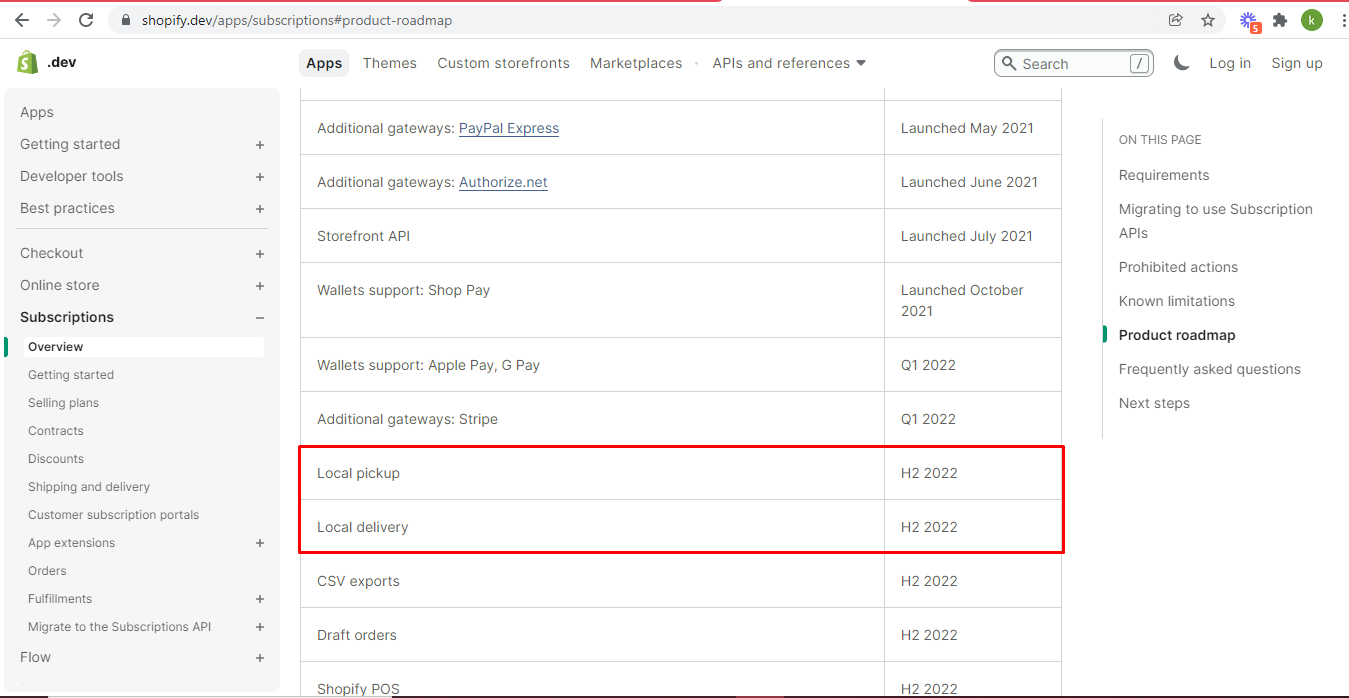Open the Chrome profile avatar
This screenshot has width=1349, height=698.
[1311, 20]
